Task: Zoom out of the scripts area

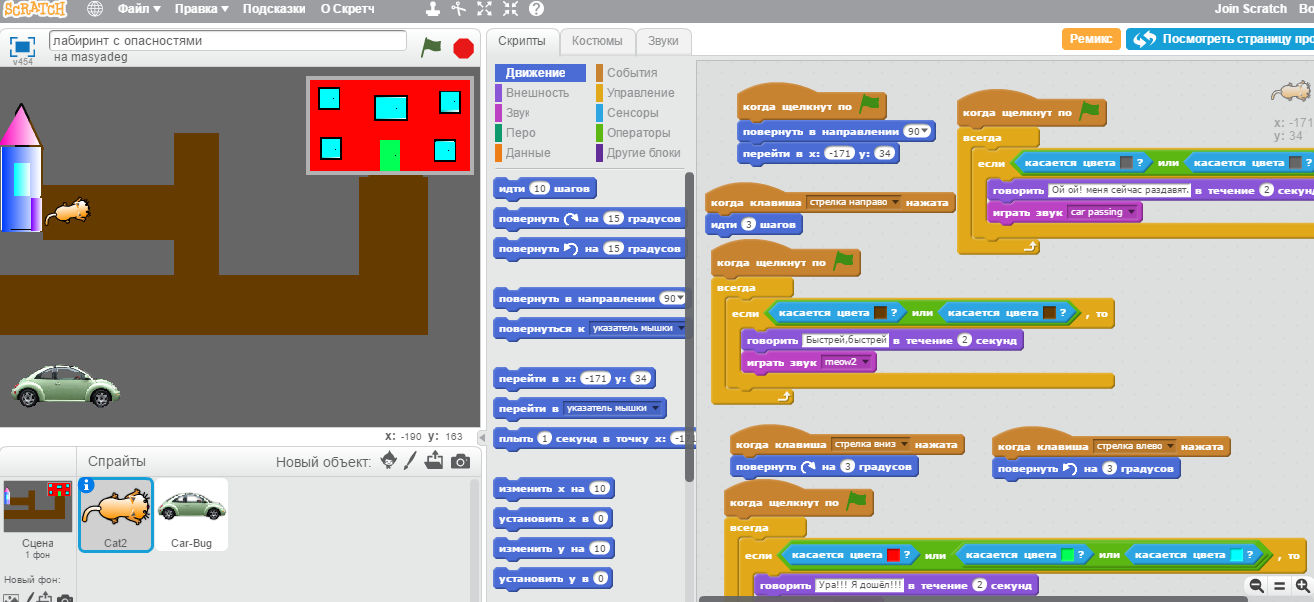Action: pos(1256,586)
